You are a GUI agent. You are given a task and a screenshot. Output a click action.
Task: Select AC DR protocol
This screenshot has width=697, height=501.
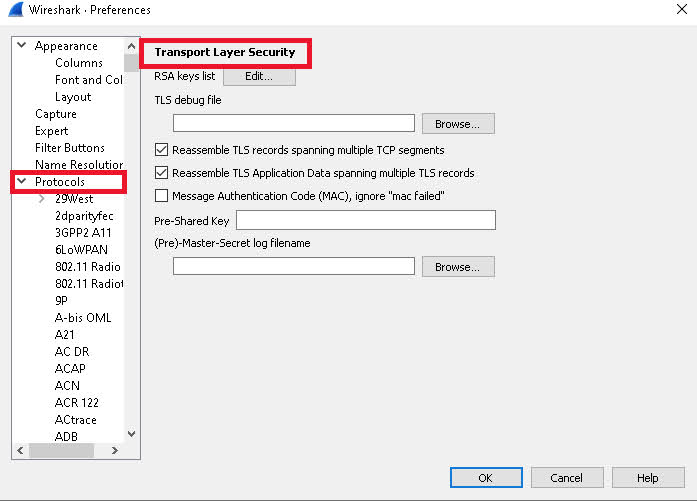coord(72,352)
